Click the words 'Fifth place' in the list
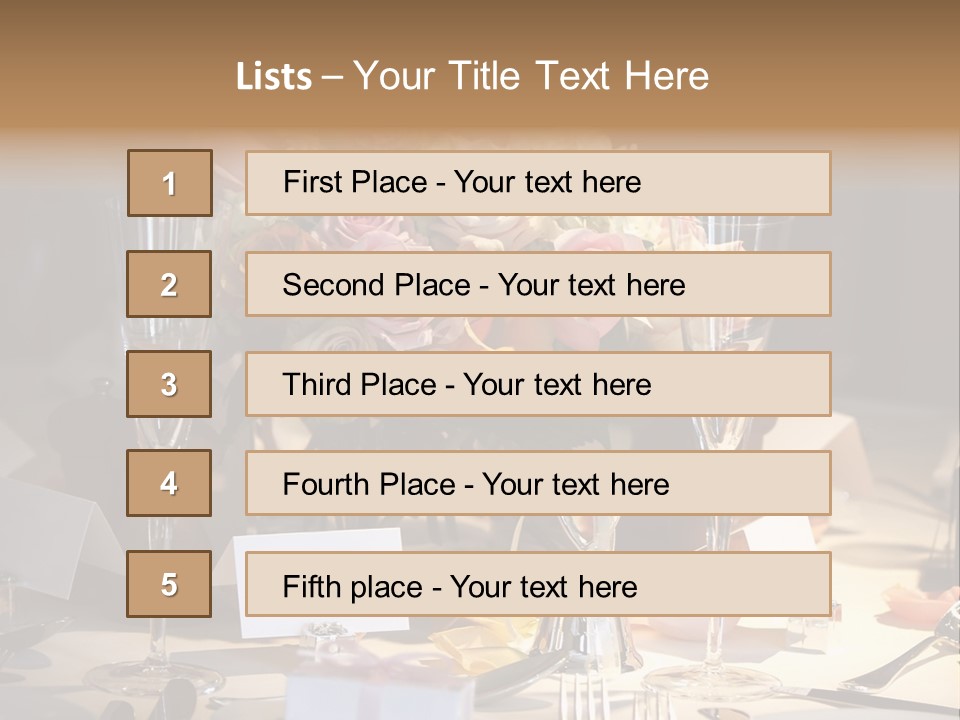This screenshot has height=720, width=960. [353, 587]
